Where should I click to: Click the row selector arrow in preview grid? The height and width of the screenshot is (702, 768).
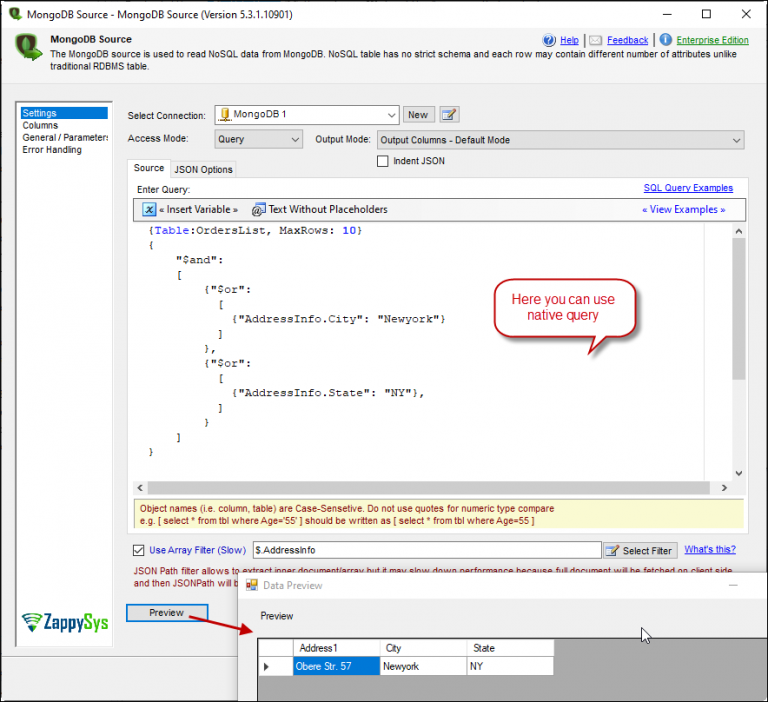click(x=266, y=666)
